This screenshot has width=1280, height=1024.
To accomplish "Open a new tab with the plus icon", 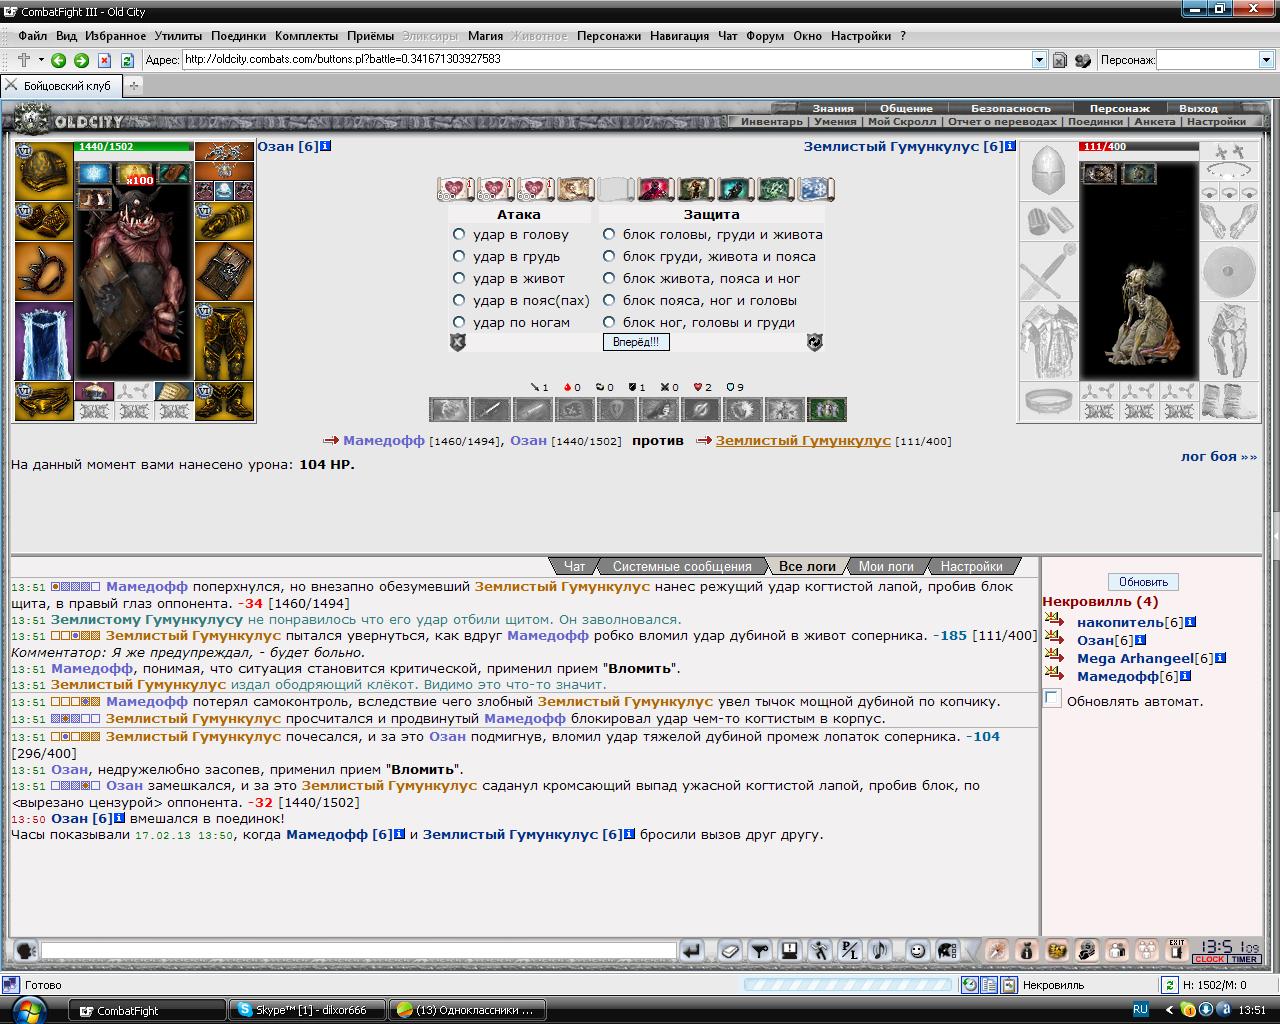I will (133, 85).
